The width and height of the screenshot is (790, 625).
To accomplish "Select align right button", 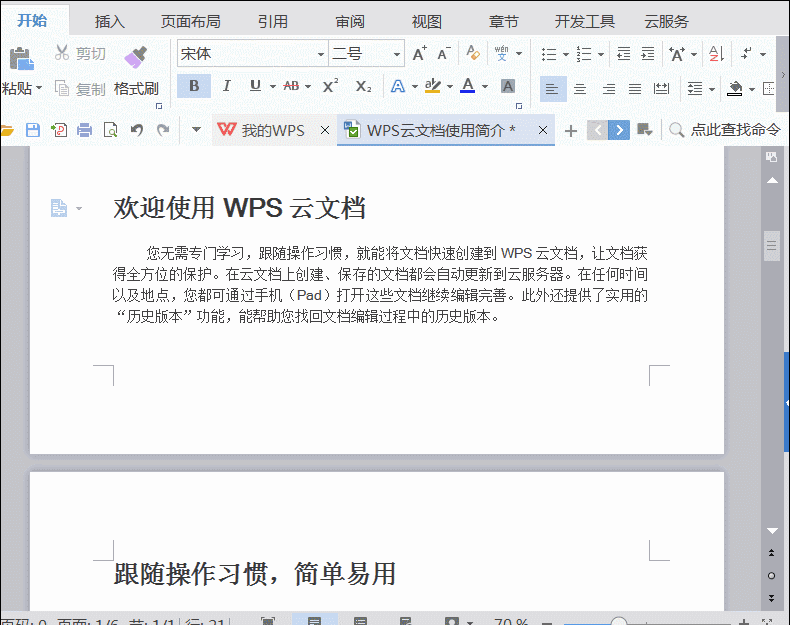I will (x=609, y=89).
